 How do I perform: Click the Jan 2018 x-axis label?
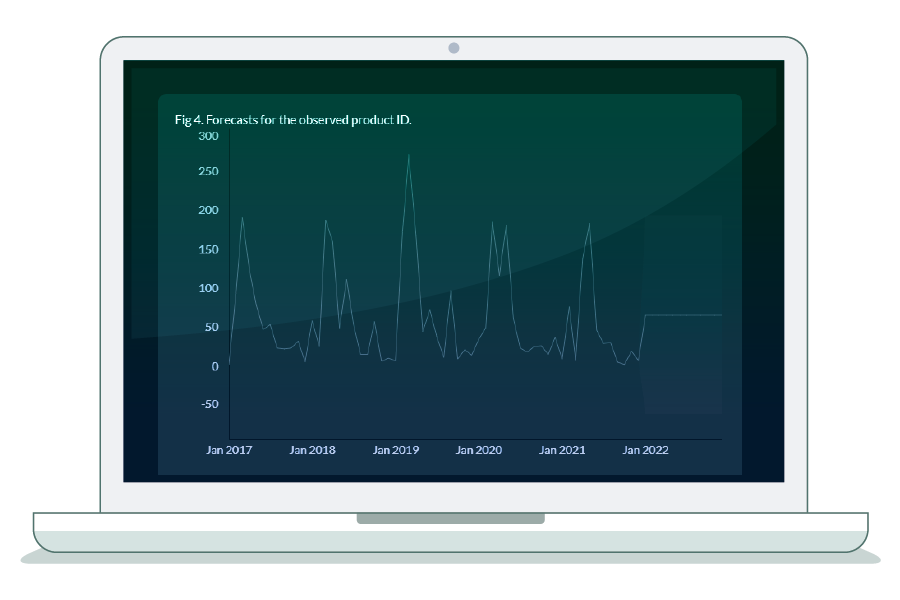tap(312, 450)
